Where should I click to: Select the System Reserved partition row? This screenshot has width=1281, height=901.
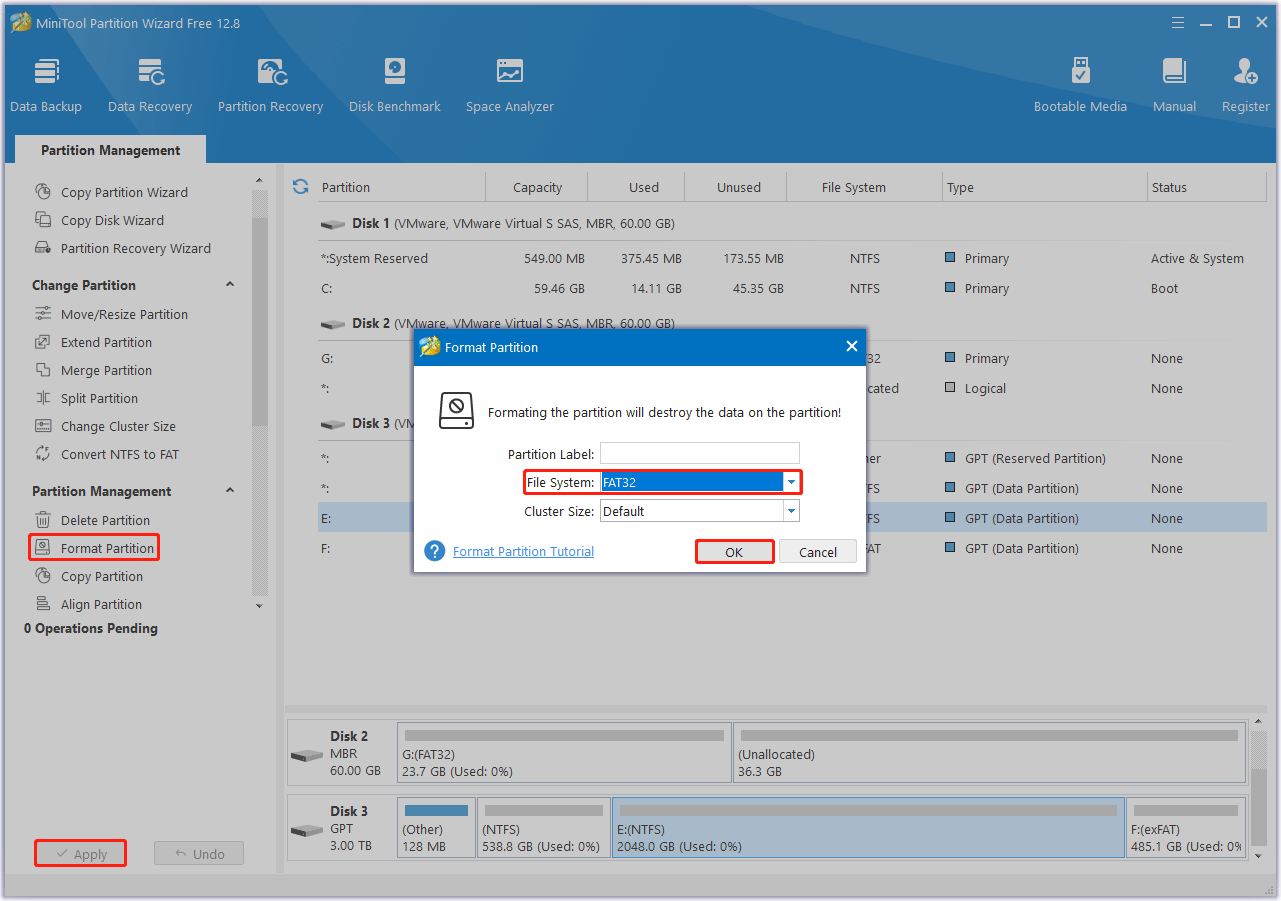[792, 258]
